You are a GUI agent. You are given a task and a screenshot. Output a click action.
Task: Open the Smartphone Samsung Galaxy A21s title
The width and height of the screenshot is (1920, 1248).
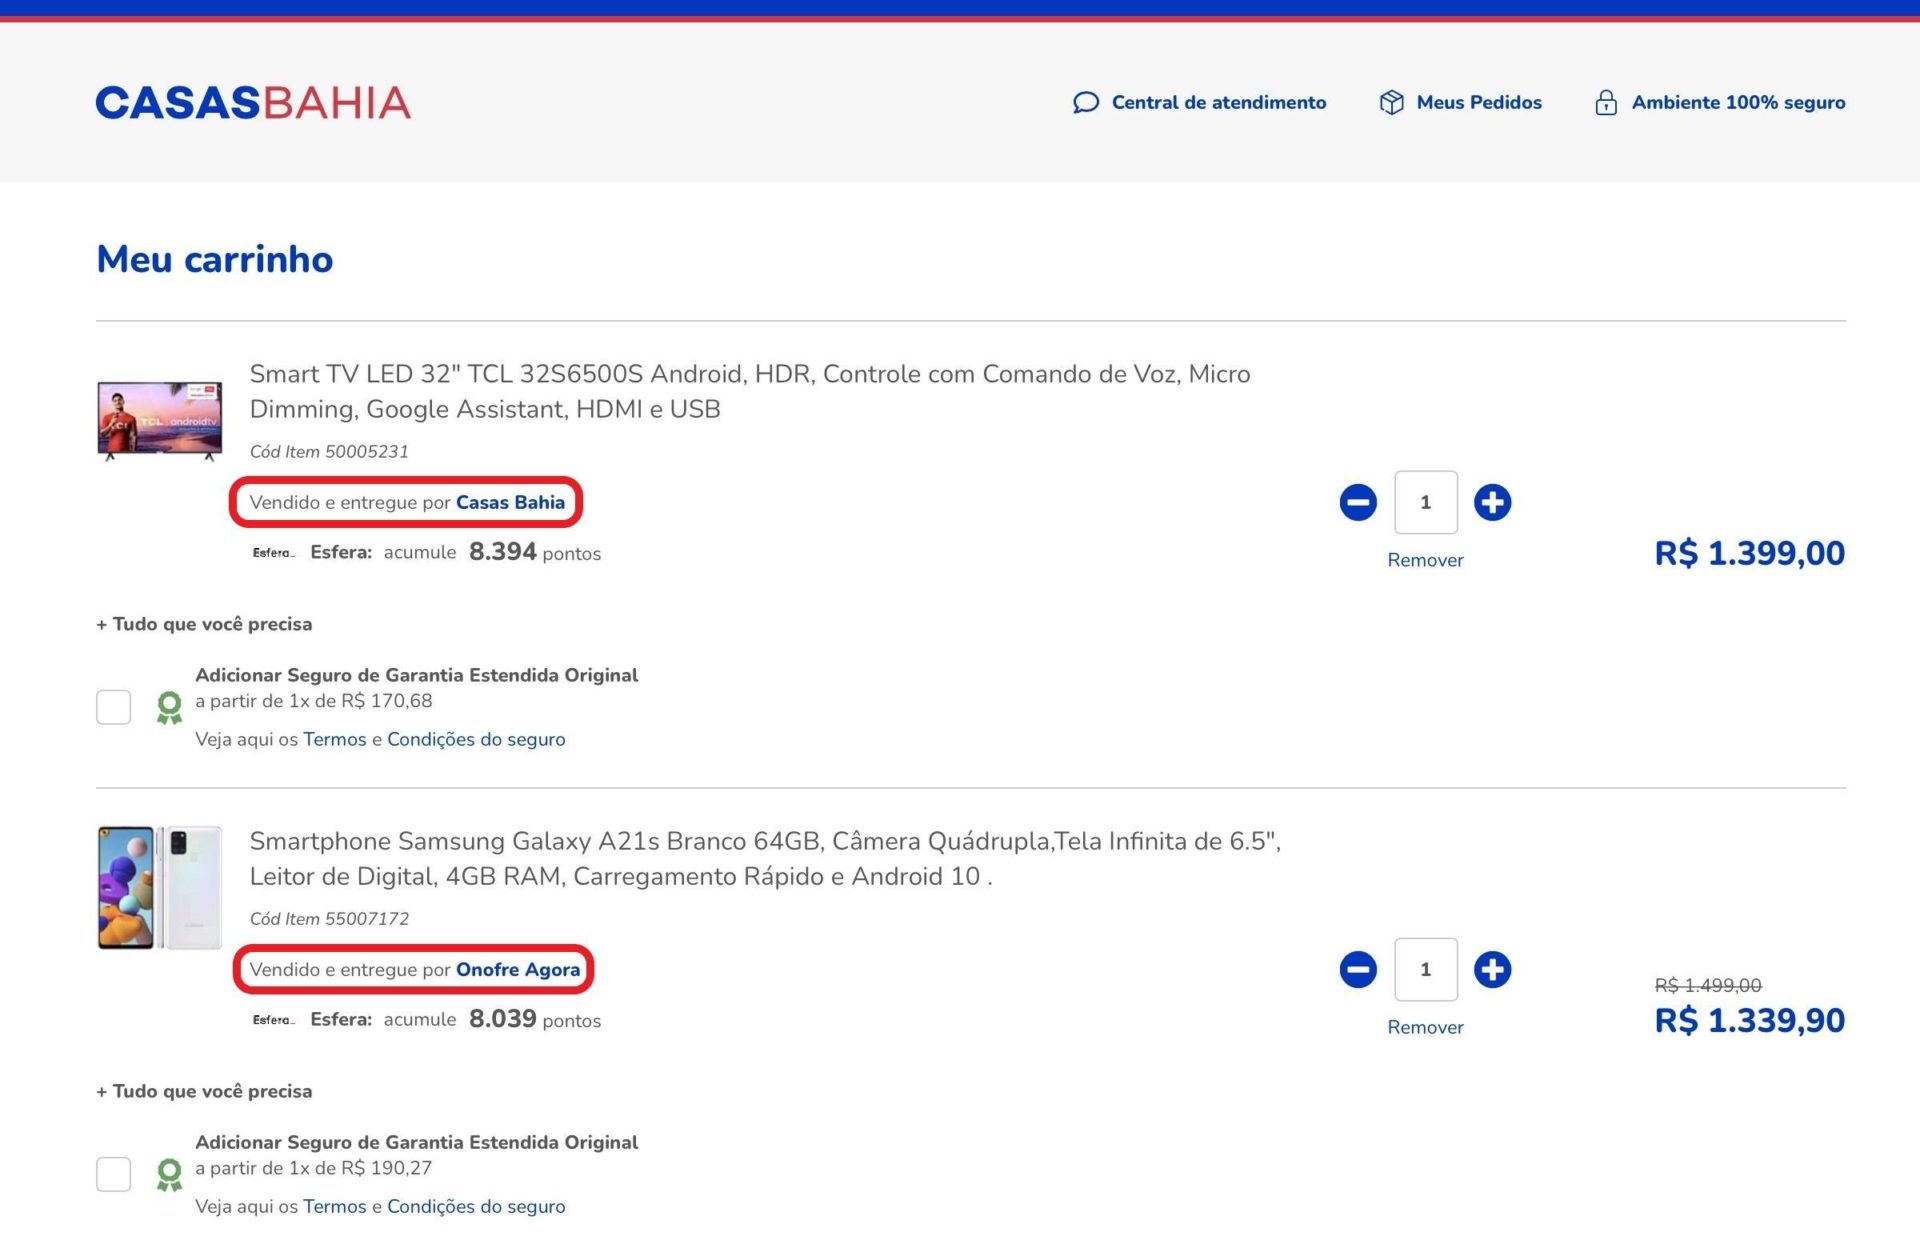[765, 858]
